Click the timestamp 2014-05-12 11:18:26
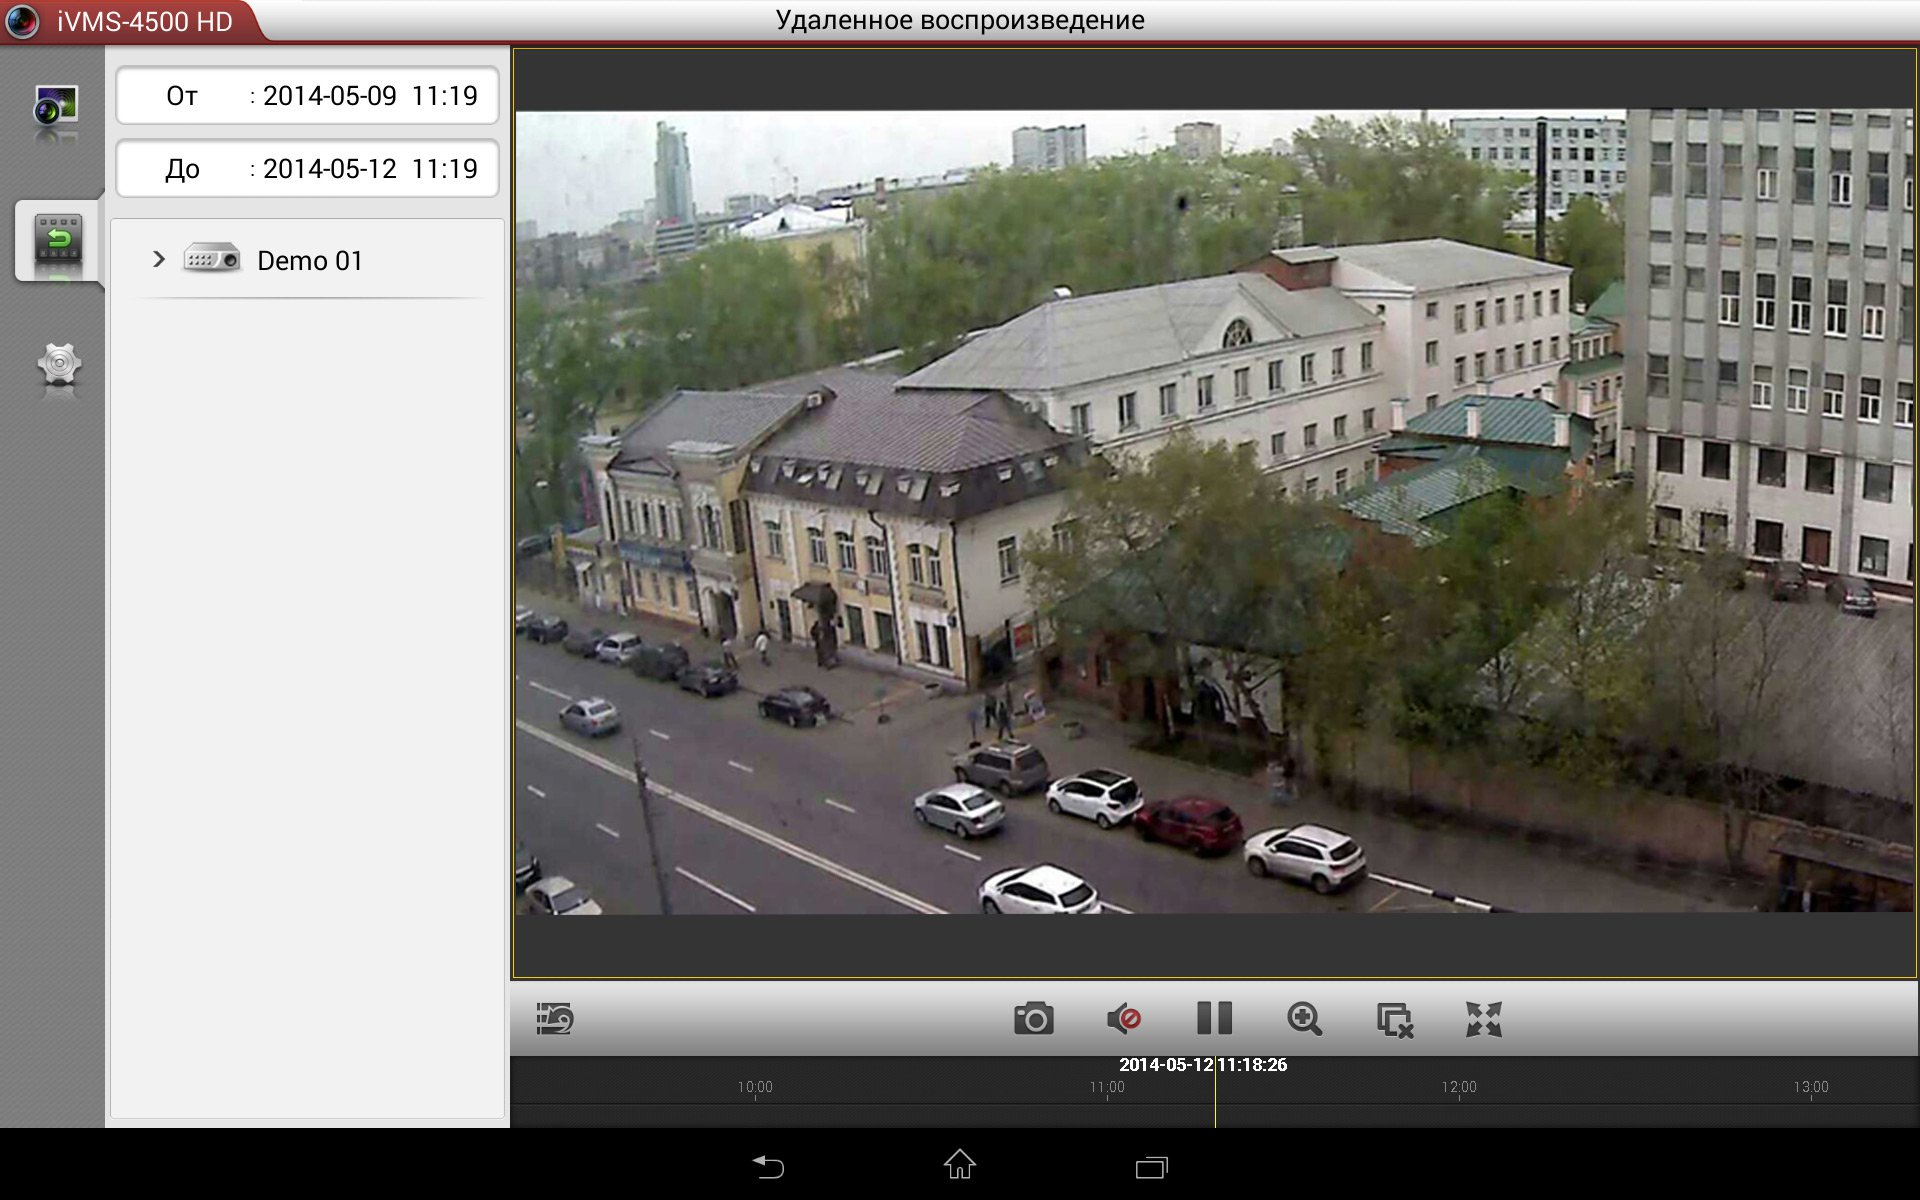This screenshot has height=1200, width=1920. 1203,1065
